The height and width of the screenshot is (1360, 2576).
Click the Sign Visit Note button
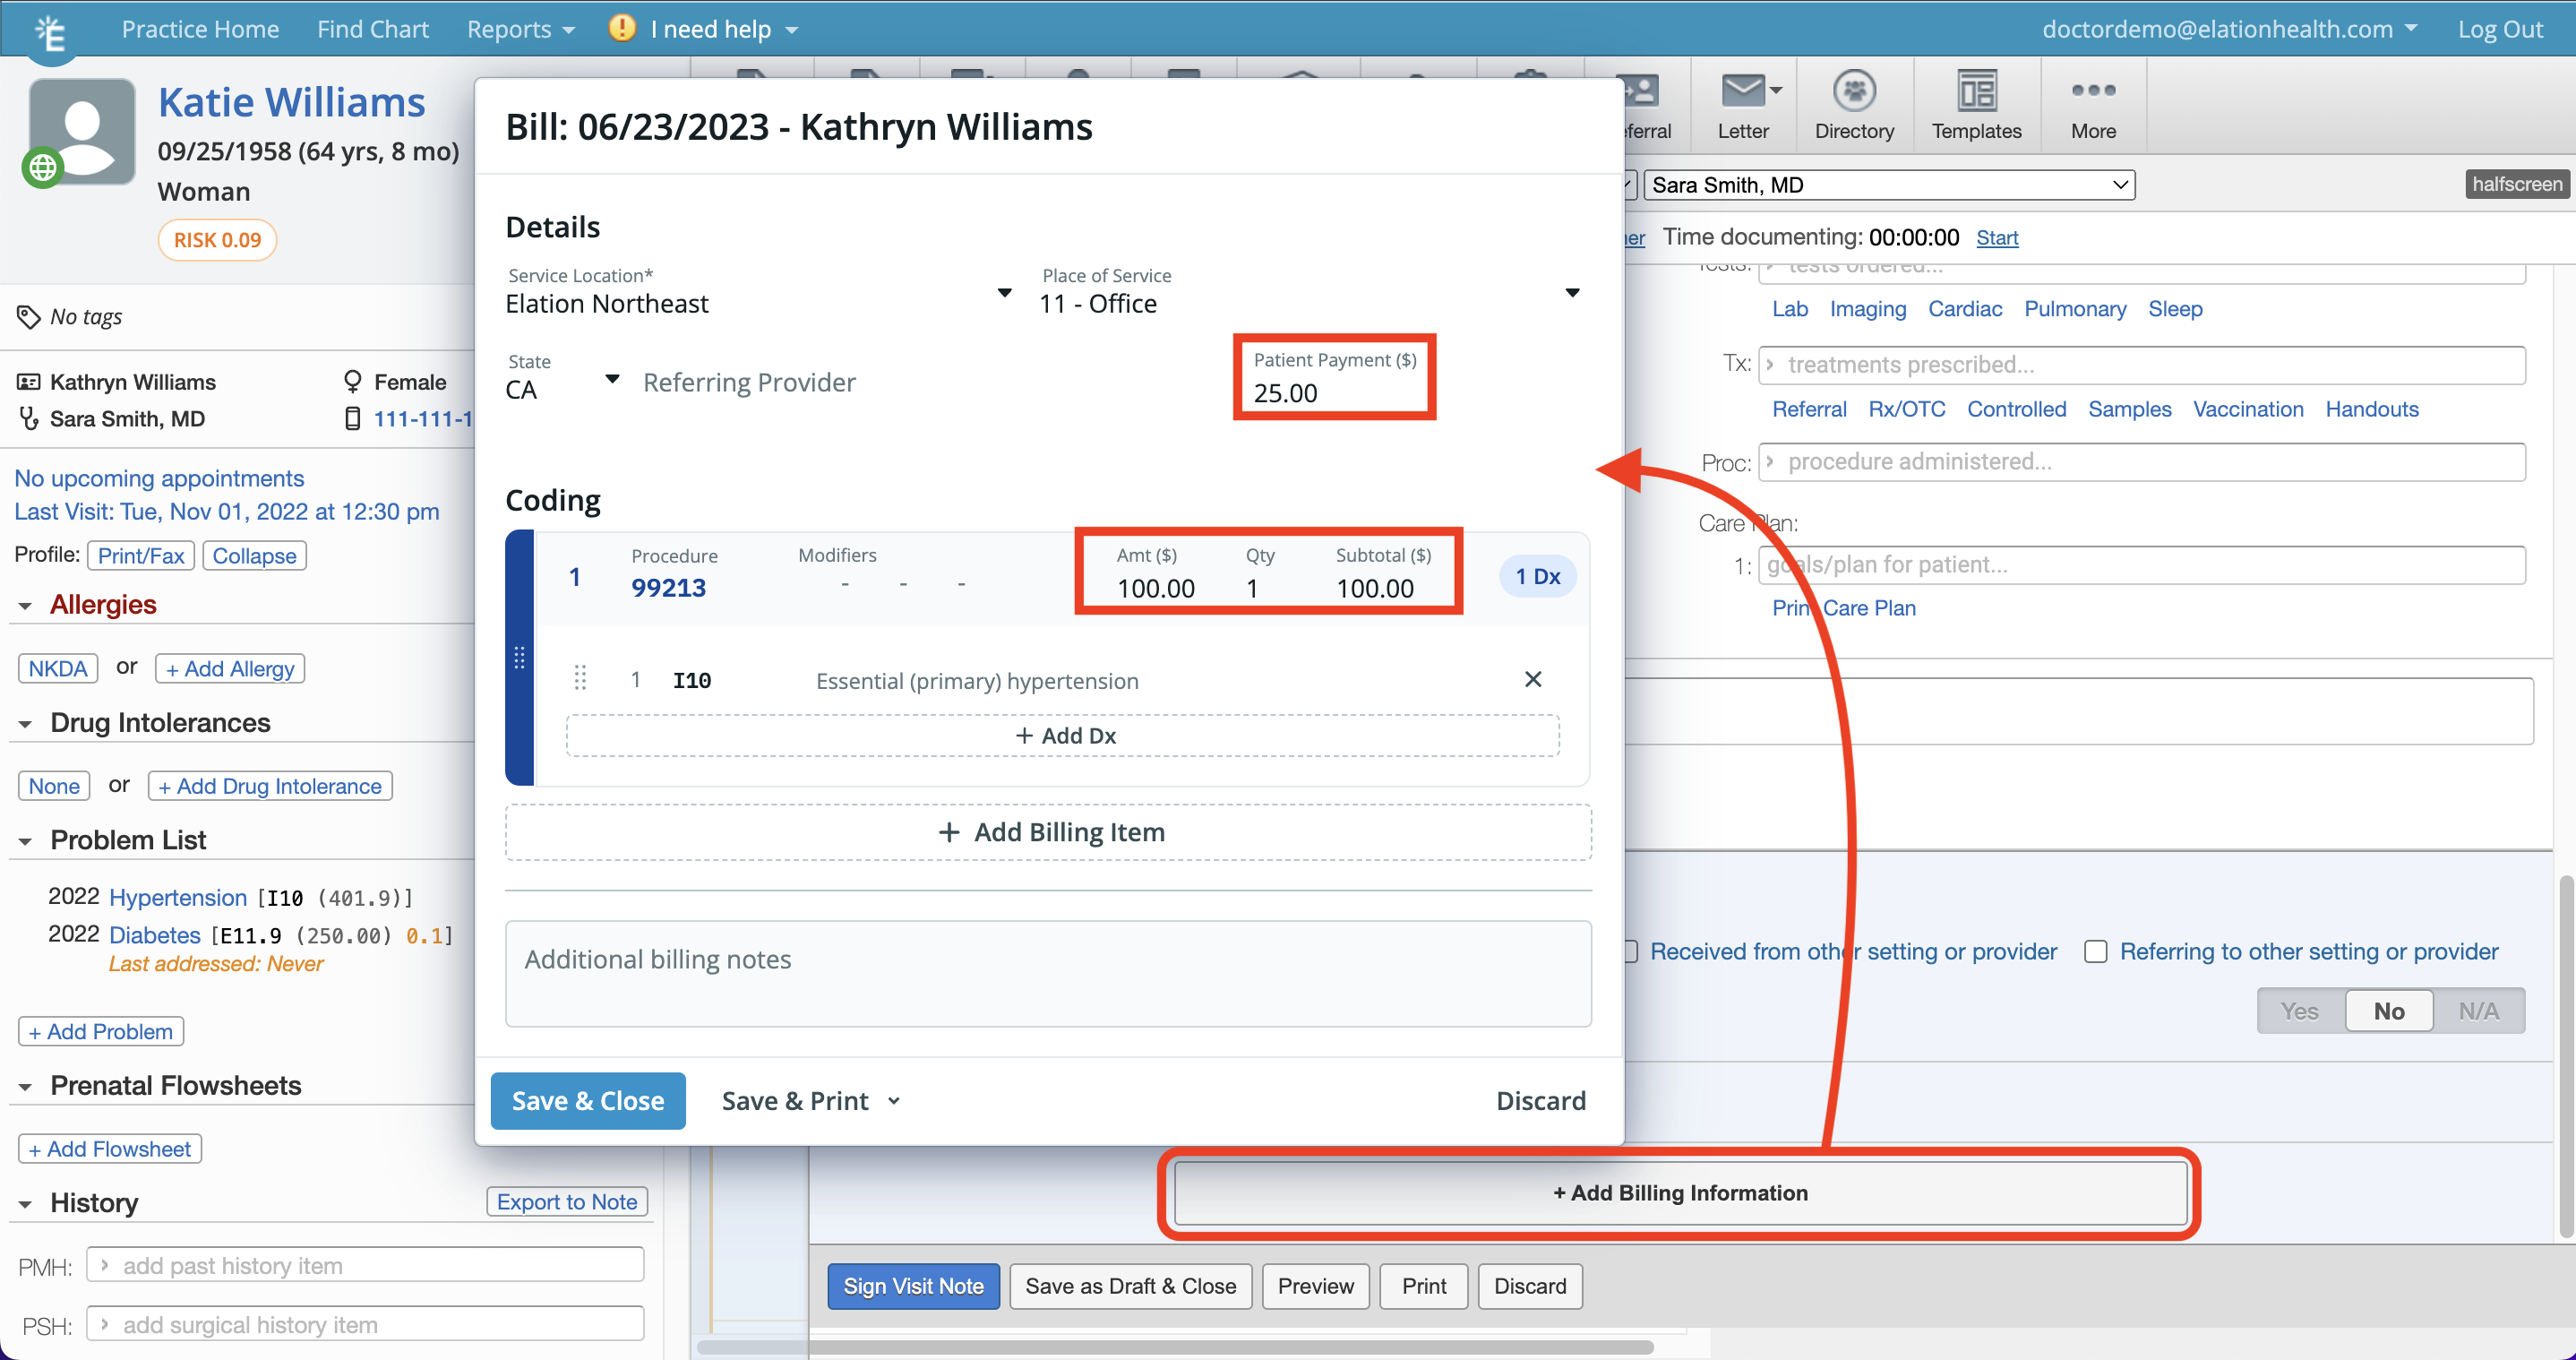(913, 1286)
